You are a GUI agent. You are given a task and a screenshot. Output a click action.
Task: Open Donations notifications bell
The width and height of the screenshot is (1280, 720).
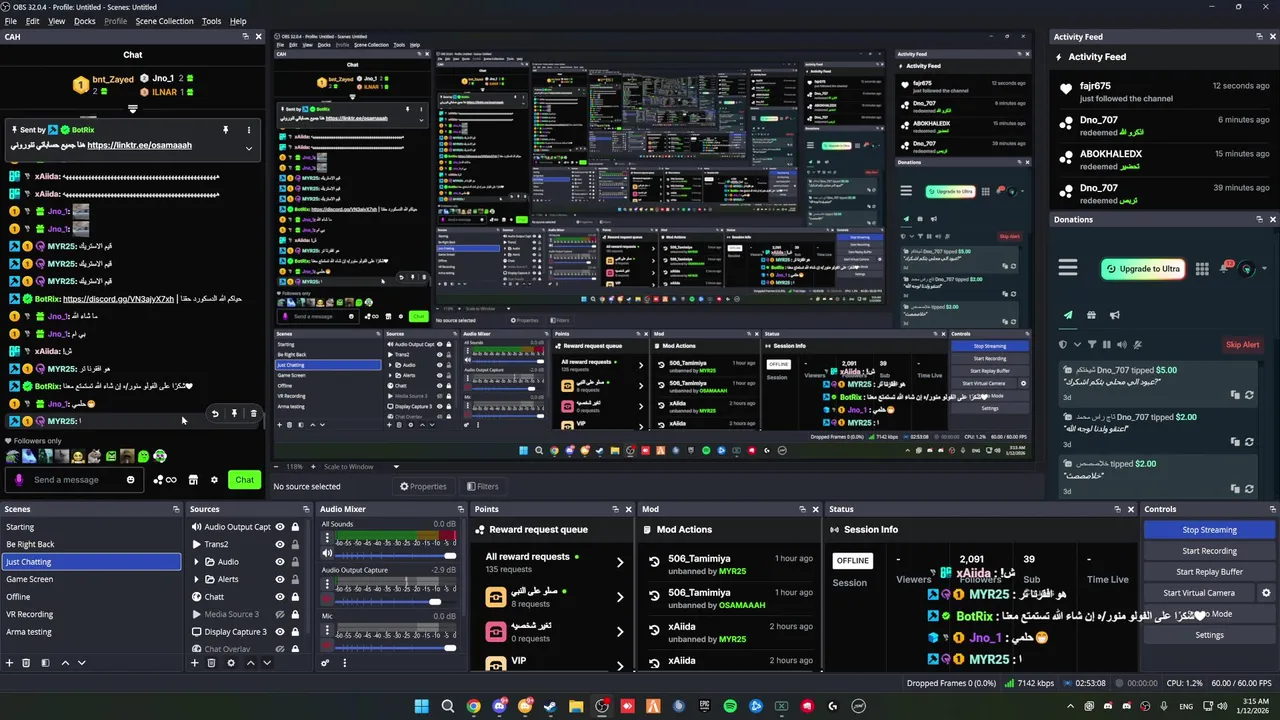1225,268
